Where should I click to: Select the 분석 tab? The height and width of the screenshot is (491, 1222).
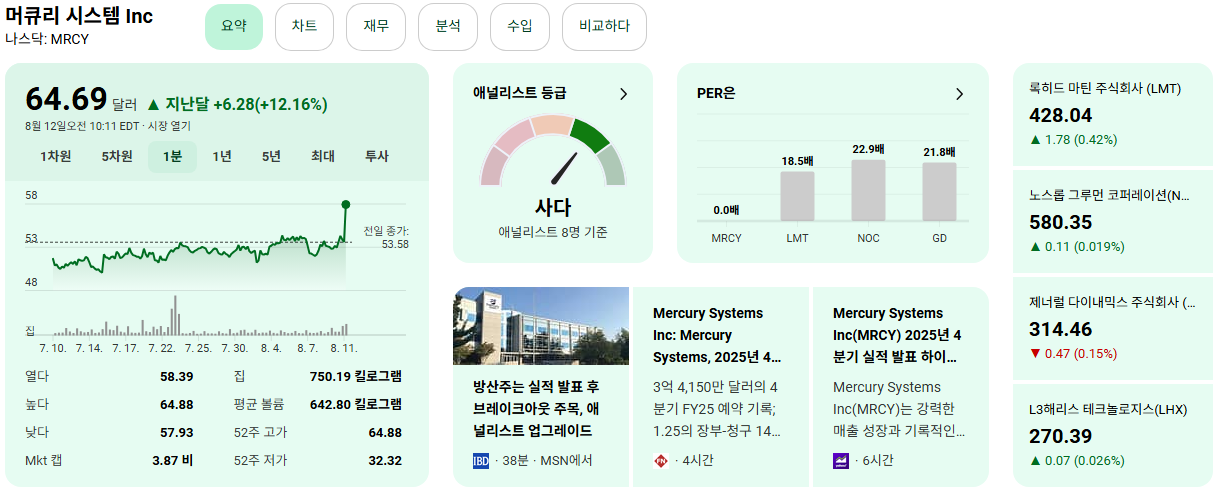coord(448,27)
